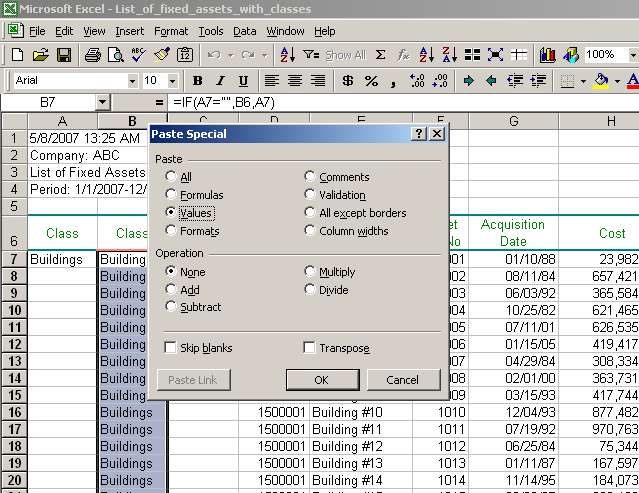Open the font size dropdown
Screen dimensions: 639x493
coord(172,81)
